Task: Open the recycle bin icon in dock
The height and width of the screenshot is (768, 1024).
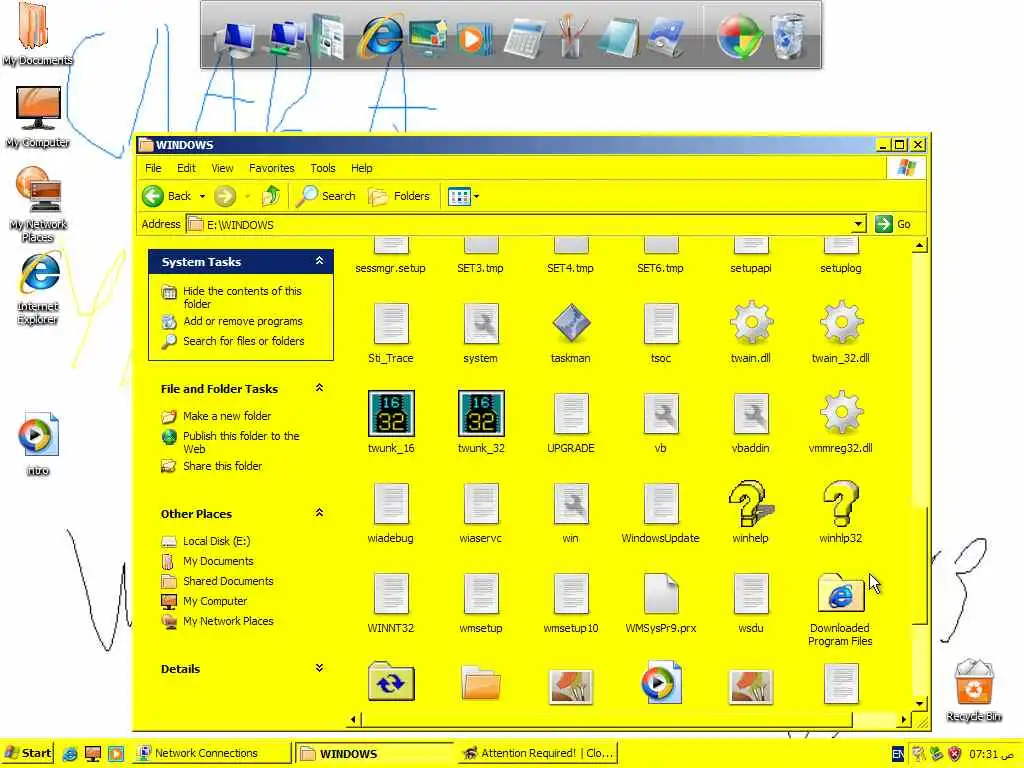Action: (788, 35)
